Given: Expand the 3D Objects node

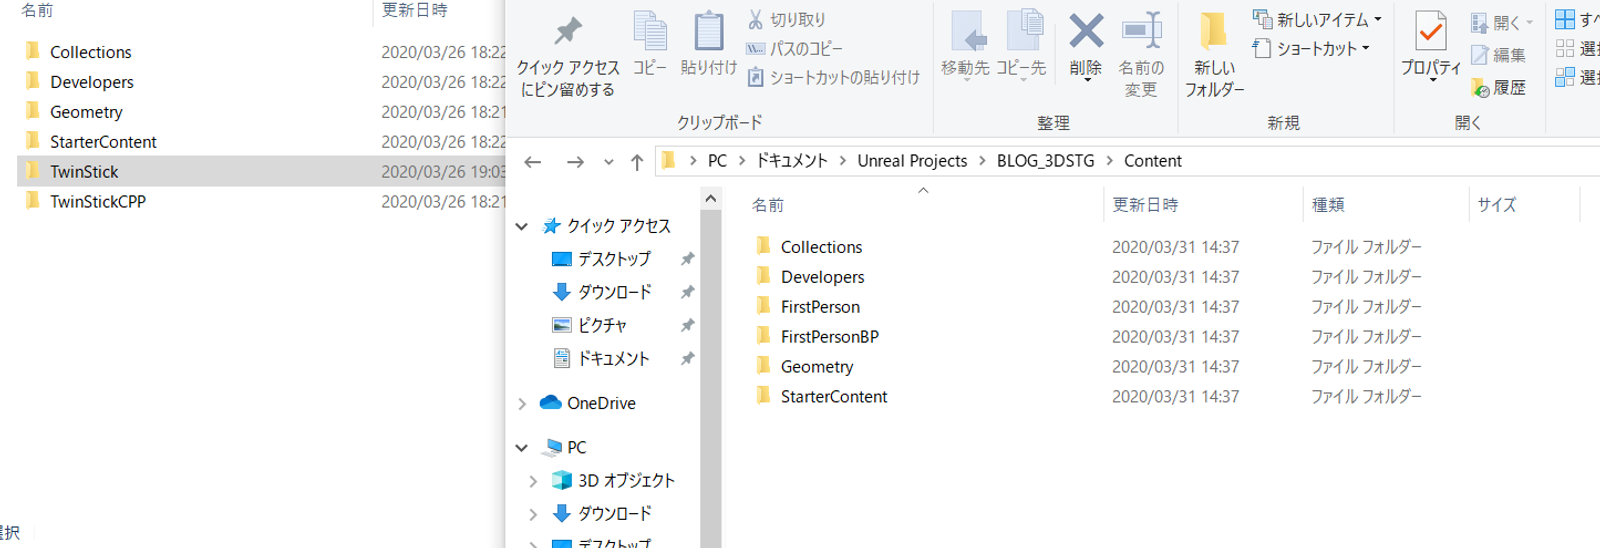Looking at the screenshot, I should 533,481.
